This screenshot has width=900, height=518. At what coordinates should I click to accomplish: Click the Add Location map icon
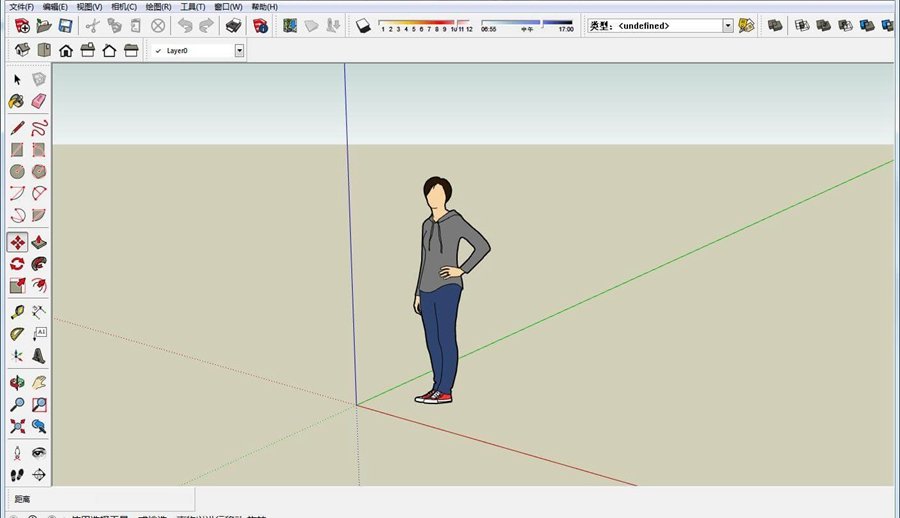pyautogui.click(x=290, y=25)
